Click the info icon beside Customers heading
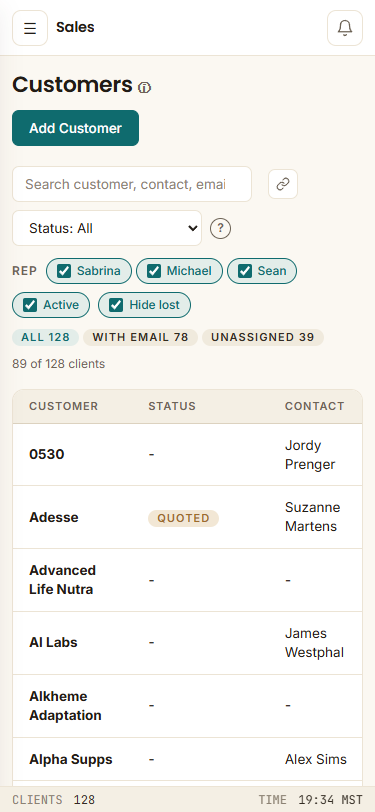 click(x=145, y=88)
